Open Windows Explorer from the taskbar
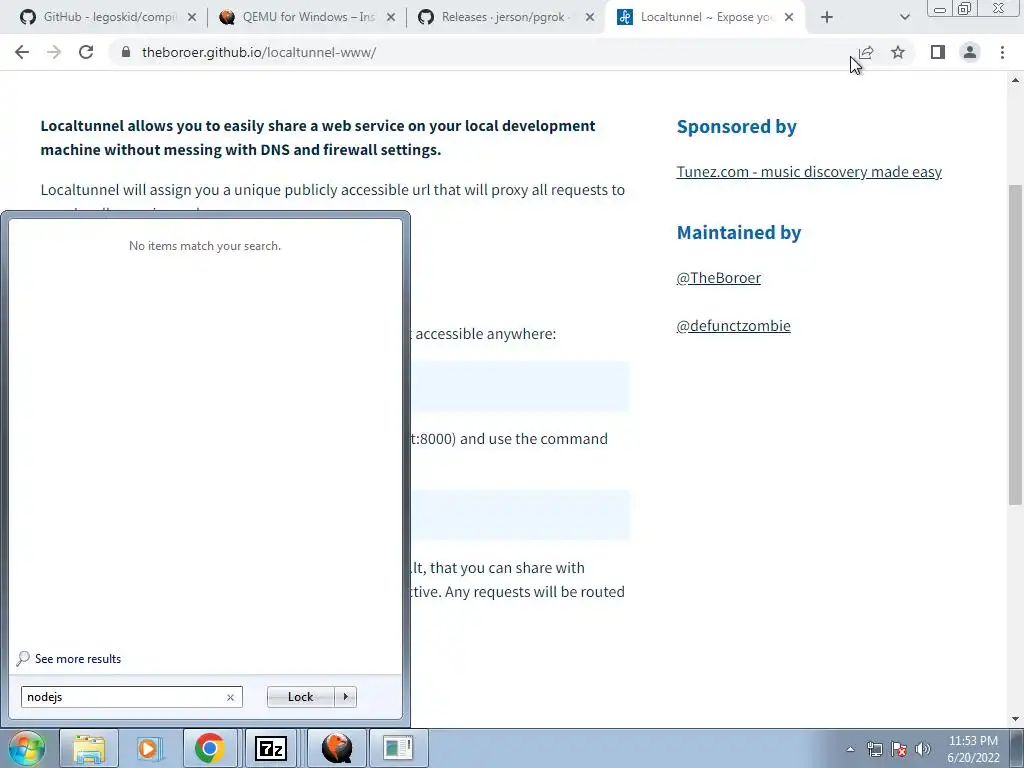 click(89, 748)
